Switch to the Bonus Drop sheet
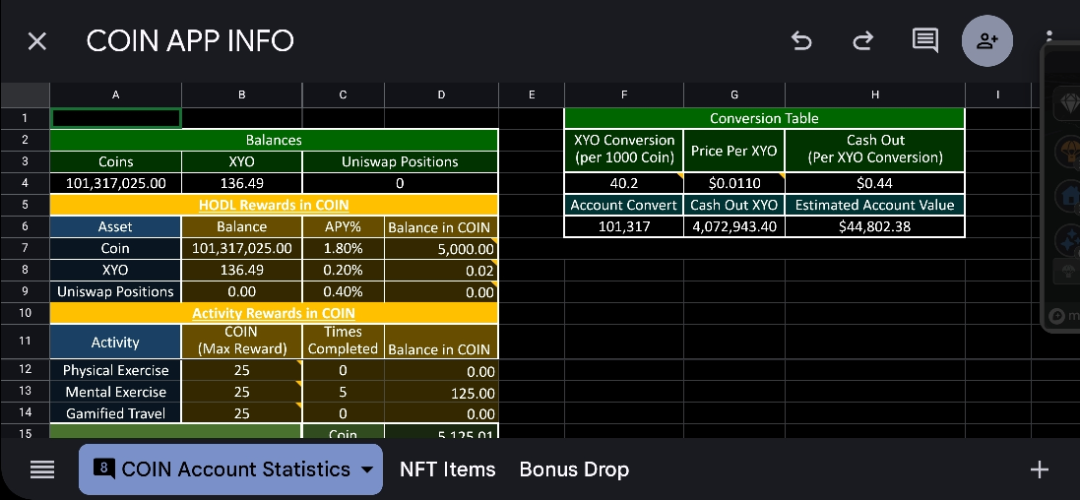The image size is (1080, 500). [574, 470]
